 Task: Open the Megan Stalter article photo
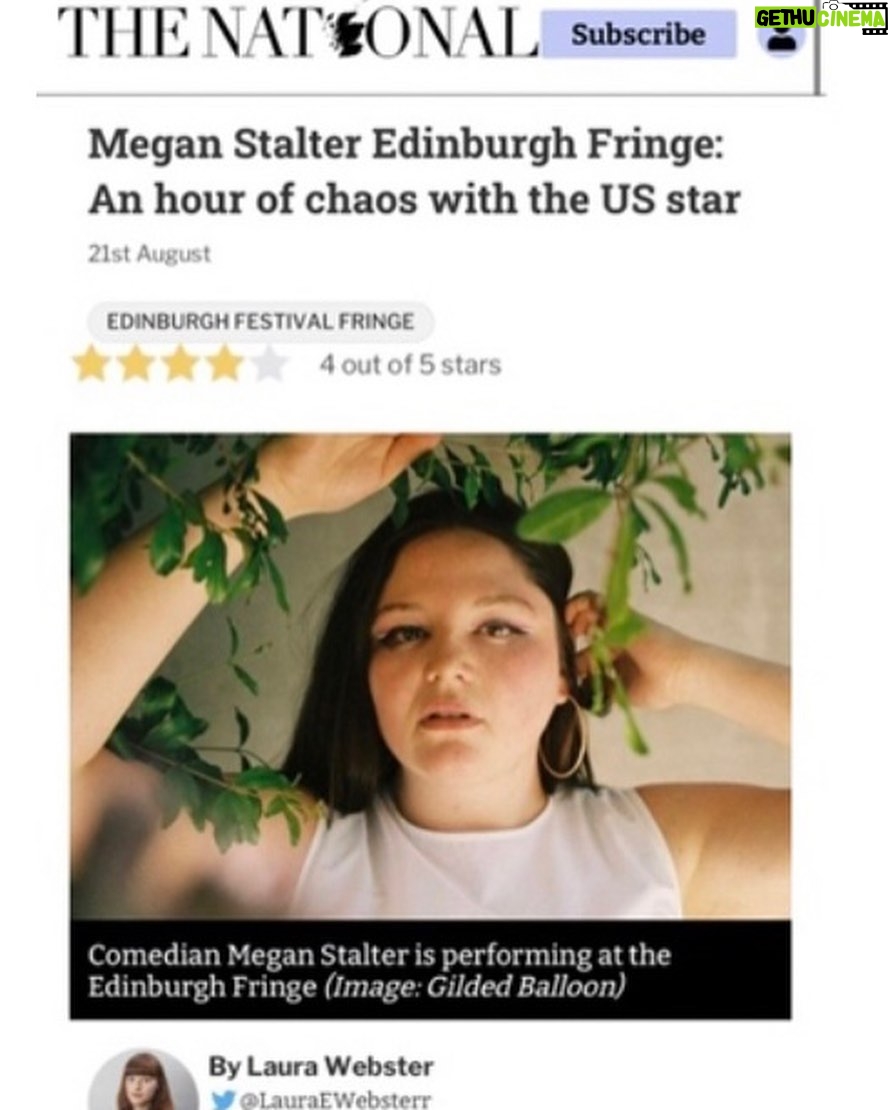(430, 676)
